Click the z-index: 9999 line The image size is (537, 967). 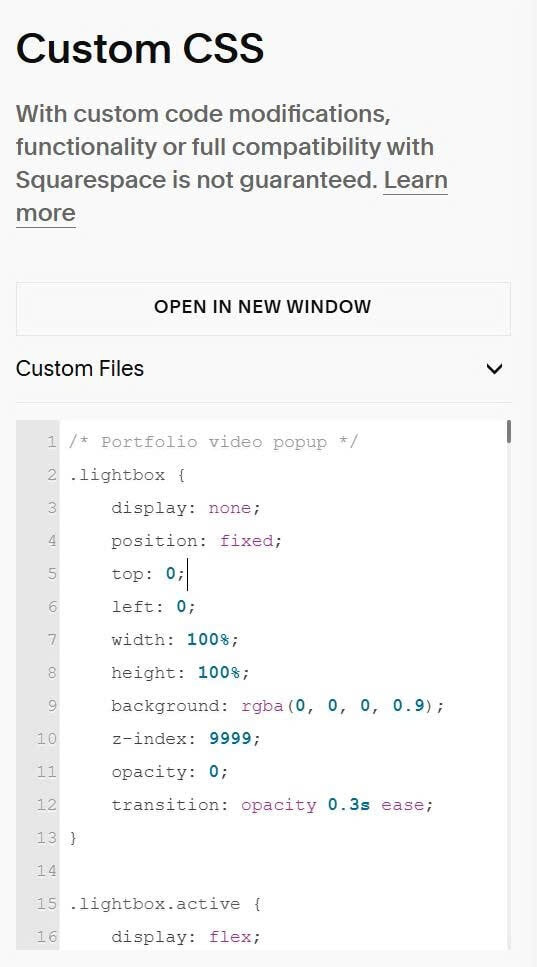186,739
